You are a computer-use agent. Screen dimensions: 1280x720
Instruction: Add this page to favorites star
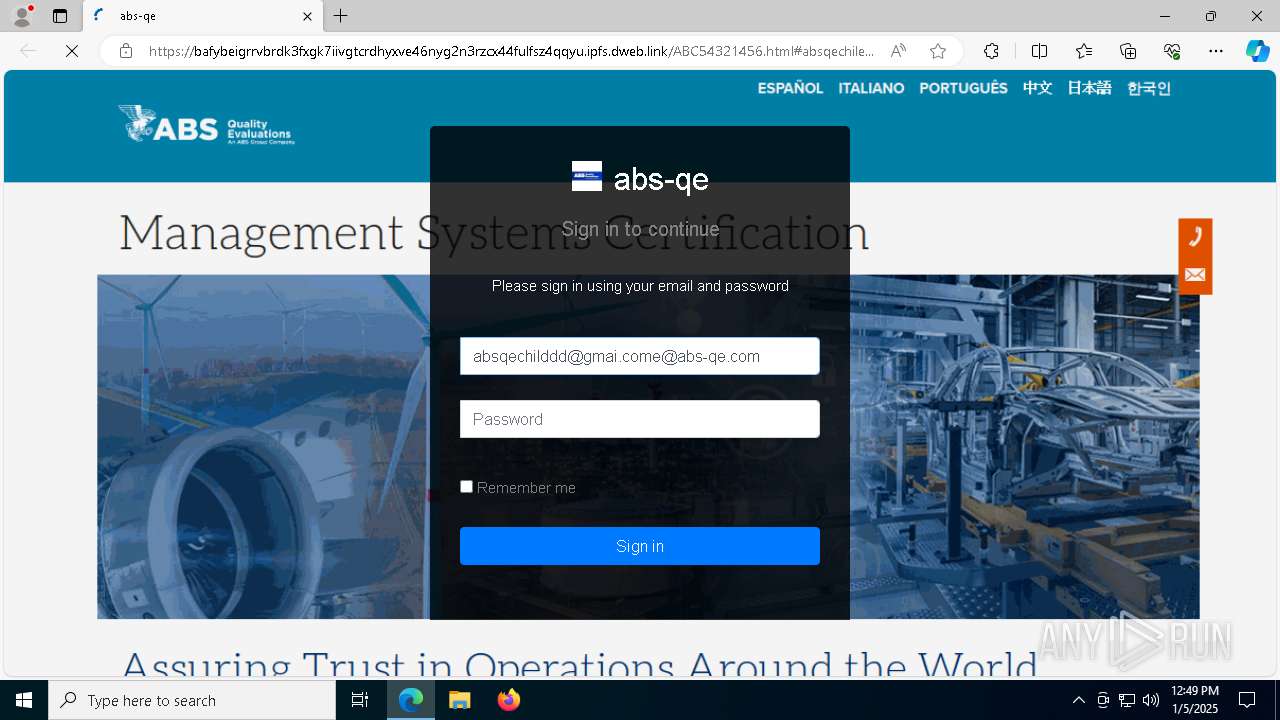pos(937,51)
